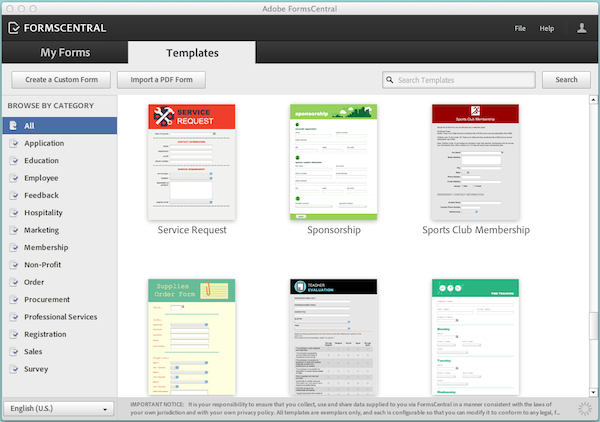Click the Feedback category icon
This screenshot has height=422, width=600.
14,196
